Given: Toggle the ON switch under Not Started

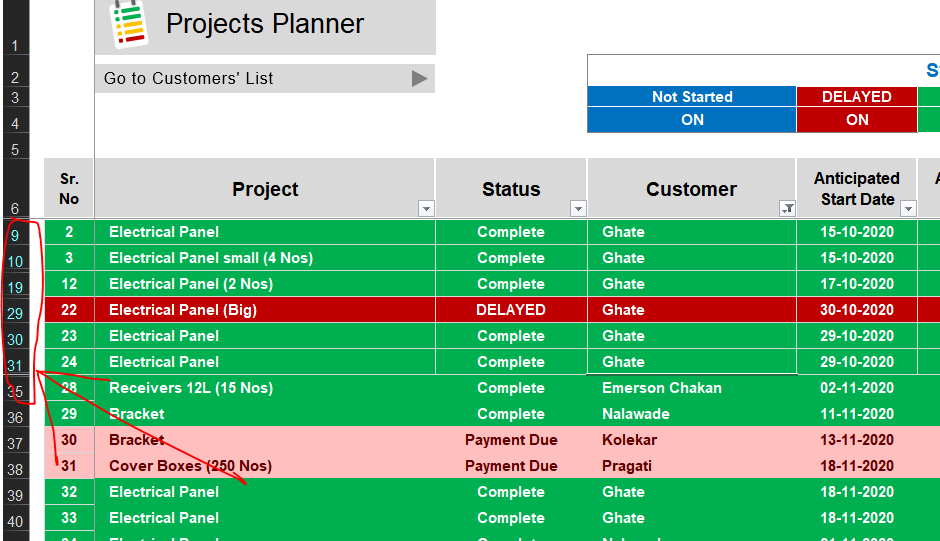Looking at the screenshot, I should coord(692,120).
